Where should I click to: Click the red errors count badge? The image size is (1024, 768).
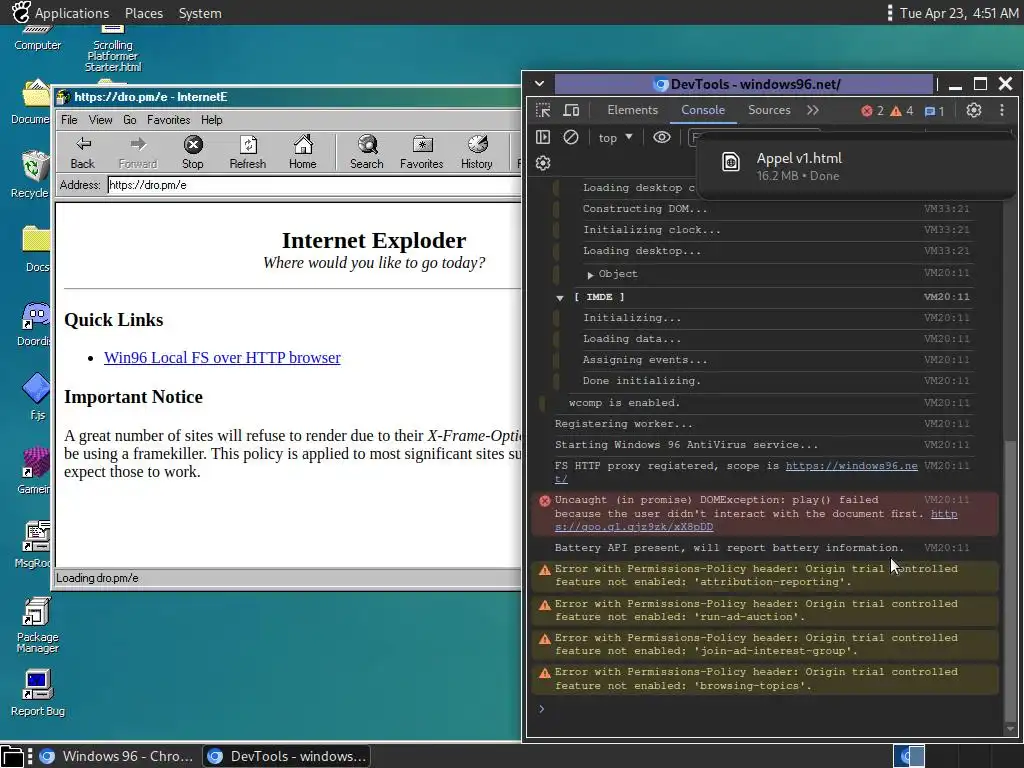[x=872, y=110]
